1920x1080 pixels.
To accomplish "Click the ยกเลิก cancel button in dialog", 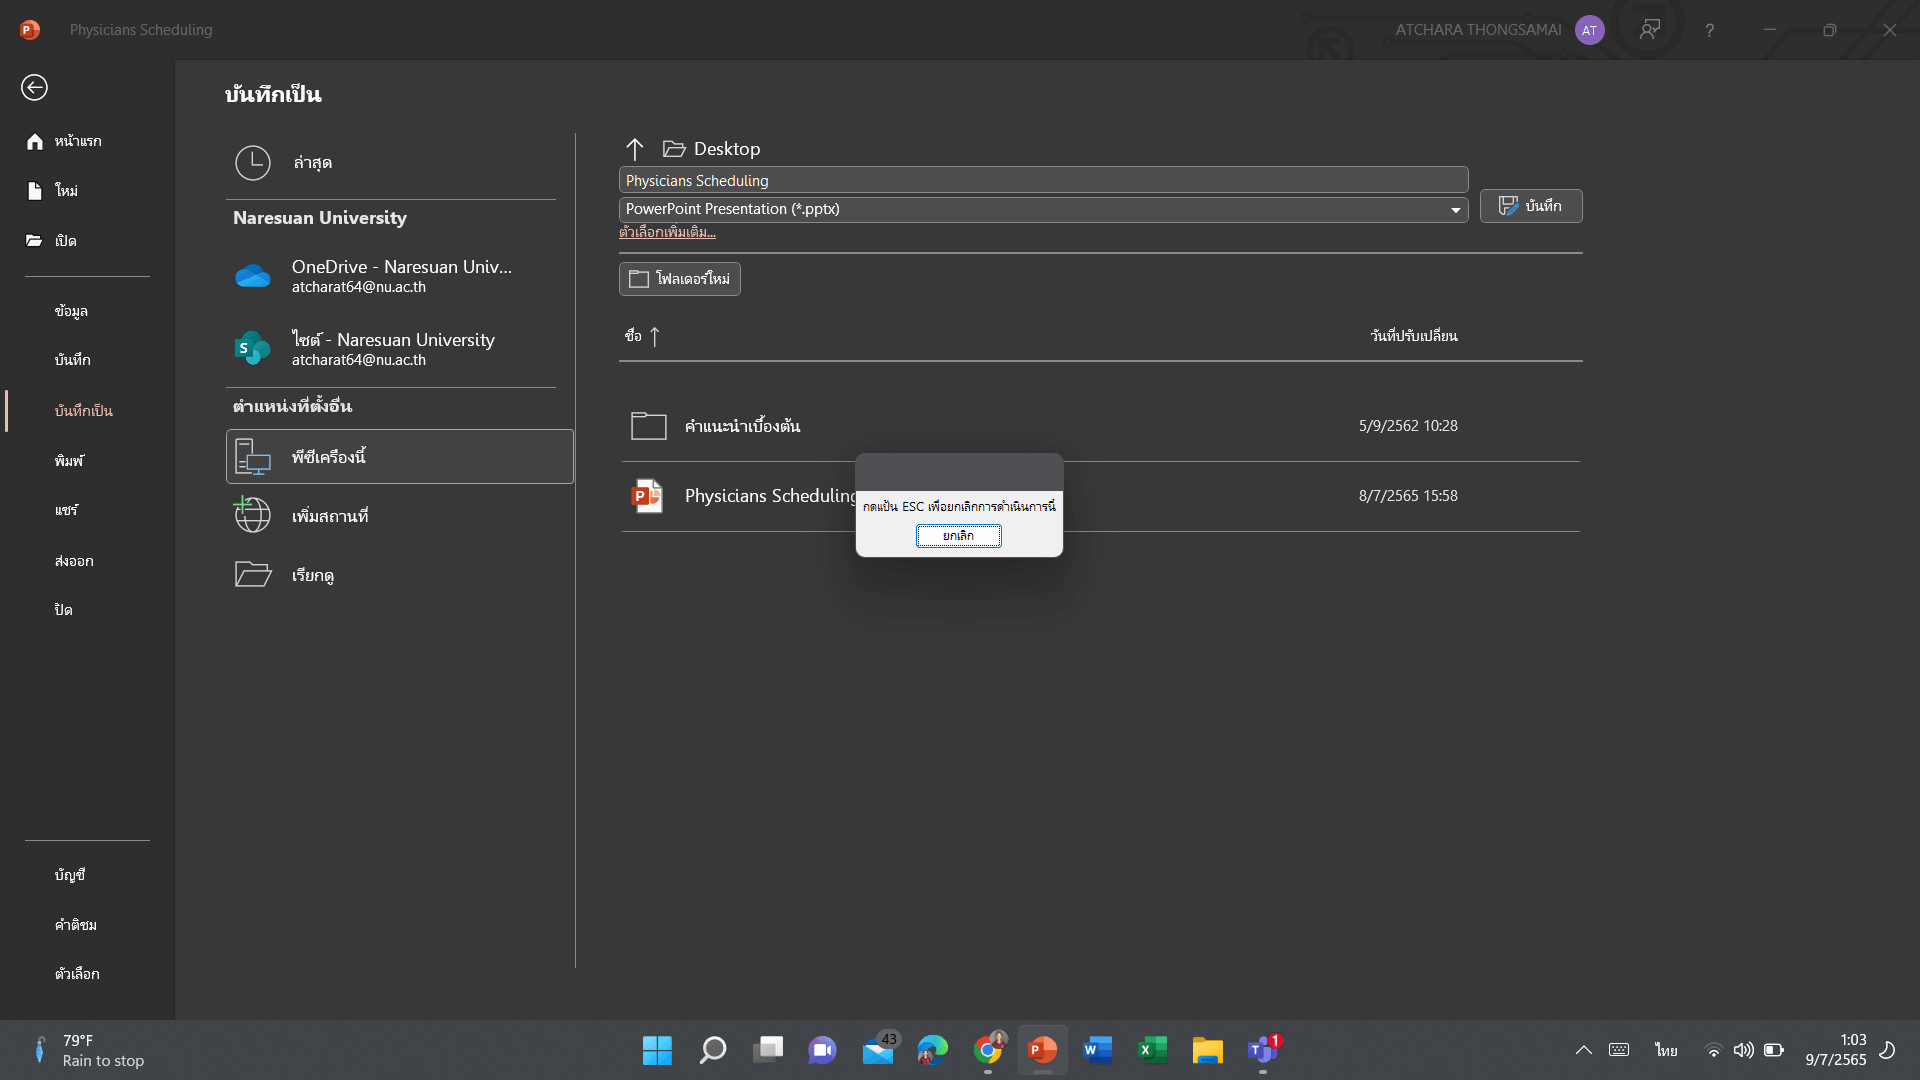I will tap(958, 536).
